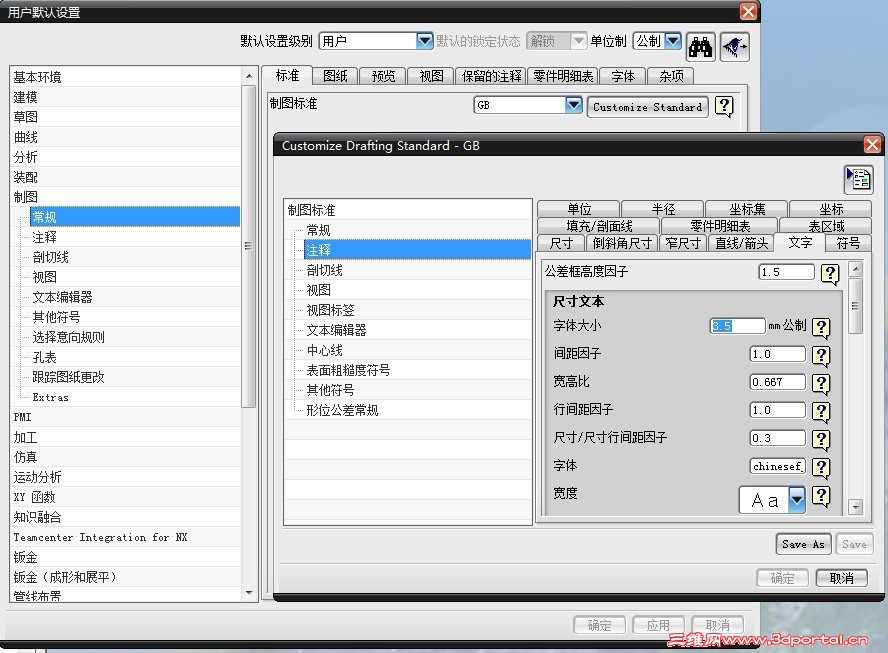This screenshot has height=653, width=888.
Task: Select 表面粗糙度符号 tree item
Action: pyautogui.click(x=348, y=370)
